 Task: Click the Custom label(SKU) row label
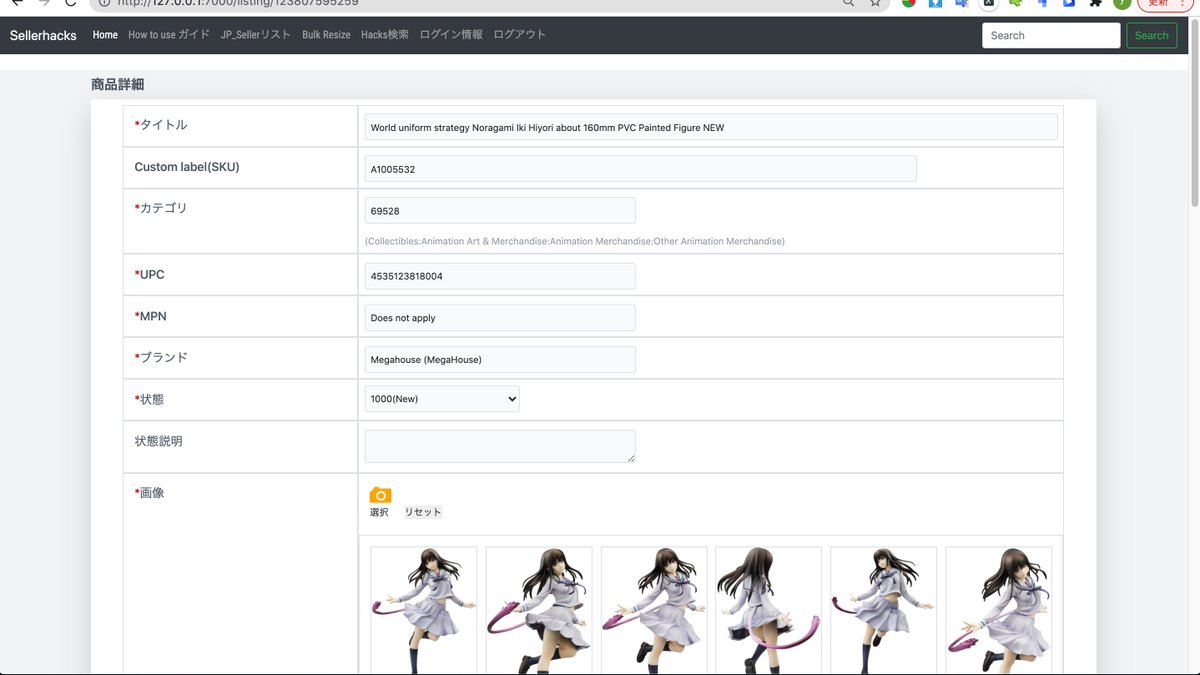pyautogui.click(x=187, y=167)
